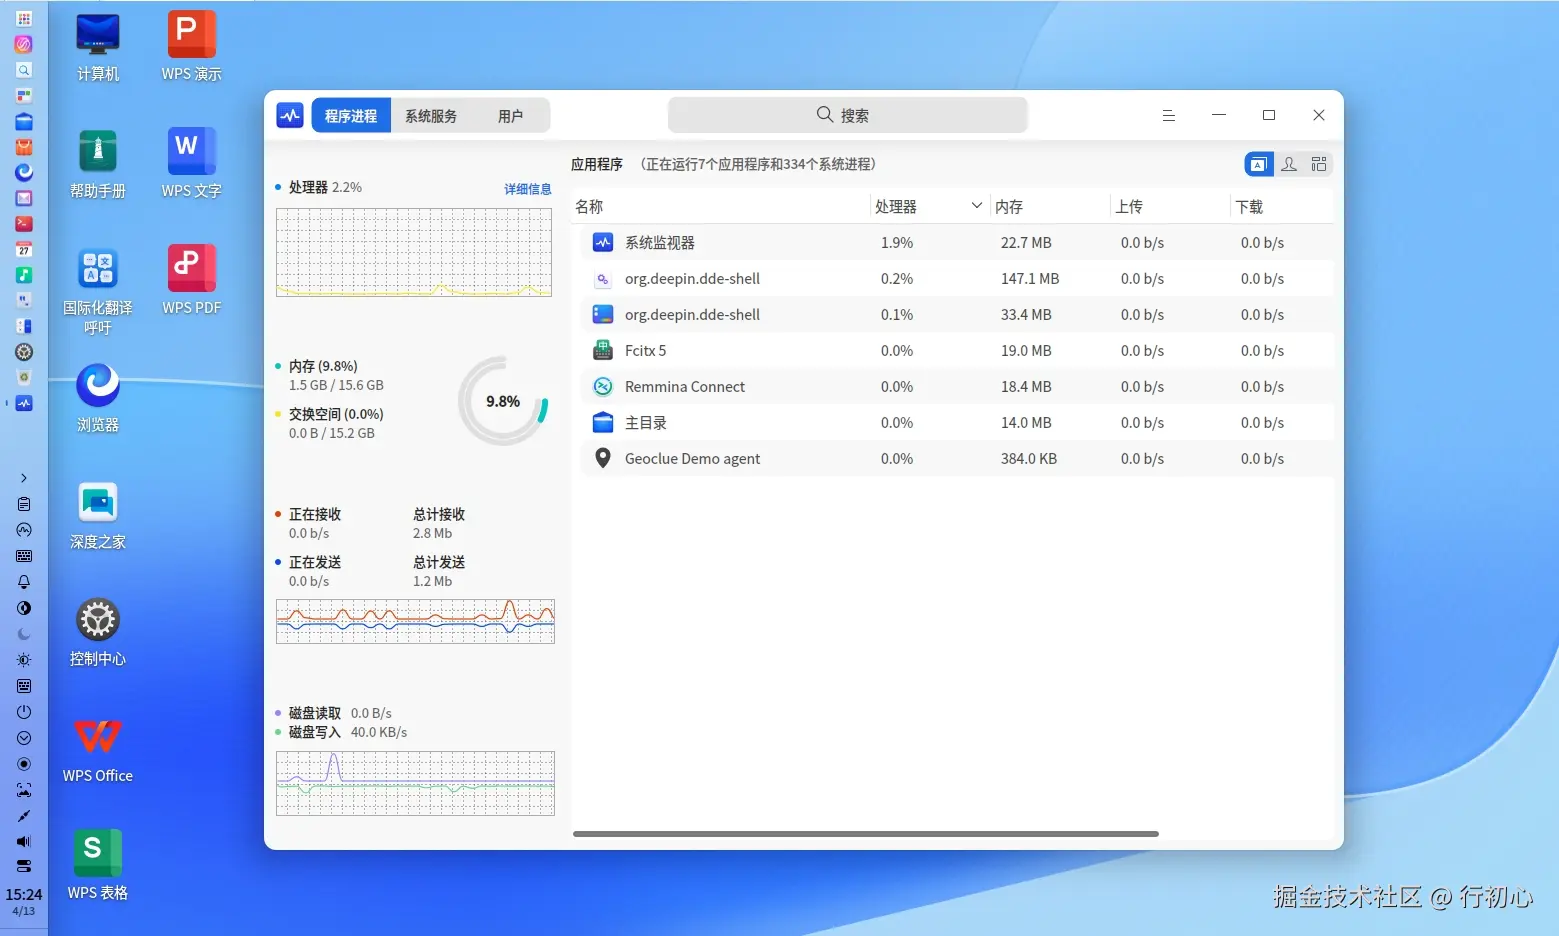1559x936 pixels.
Task: Open the calendar dock icon showing 27
Action: (24, 249)
